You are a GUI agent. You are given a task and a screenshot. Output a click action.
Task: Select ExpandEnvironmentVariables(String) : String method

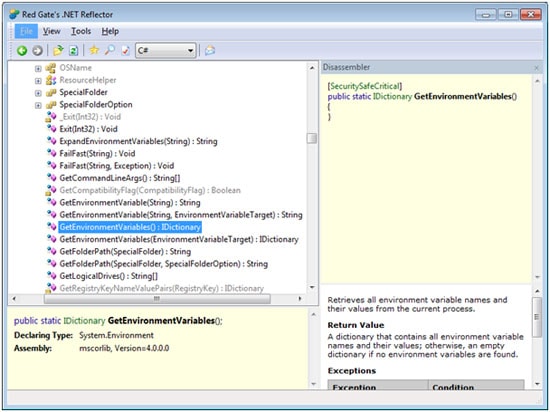(x=139, y=141)
